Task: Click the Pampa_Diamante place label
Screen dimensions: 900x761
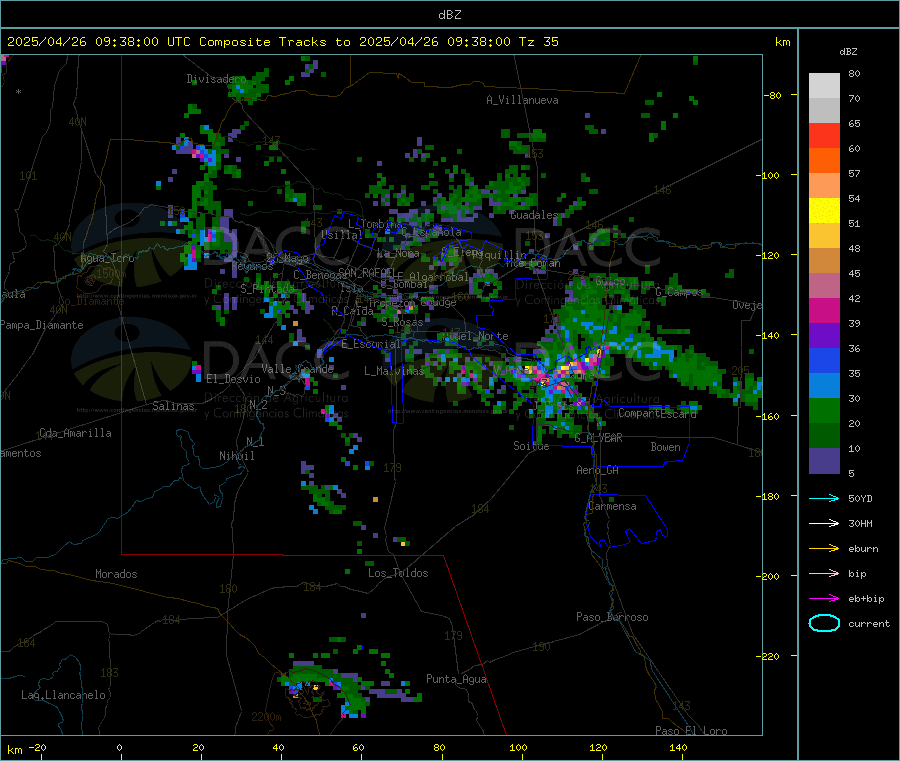Action: tap(41, 325)
